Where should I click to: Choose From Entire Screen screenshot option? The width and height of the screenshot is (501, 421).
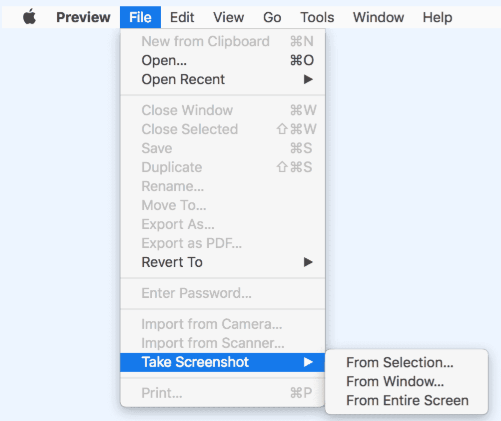[407, 400]
